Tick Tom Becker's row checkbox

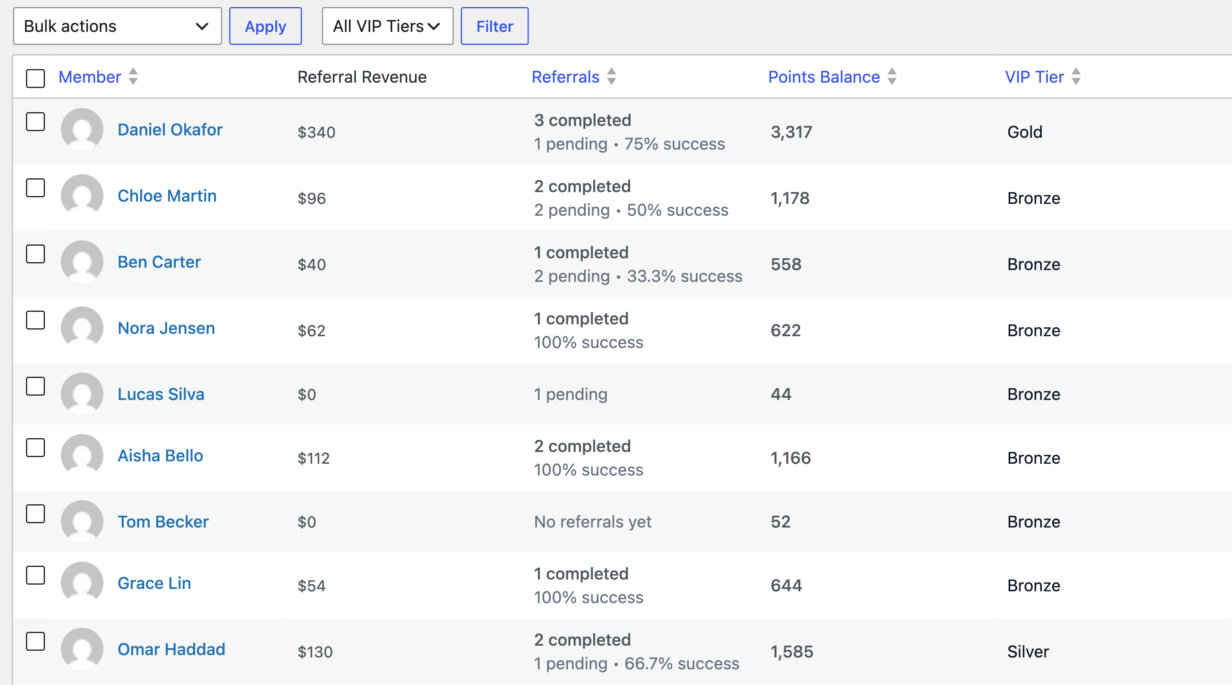35,514
